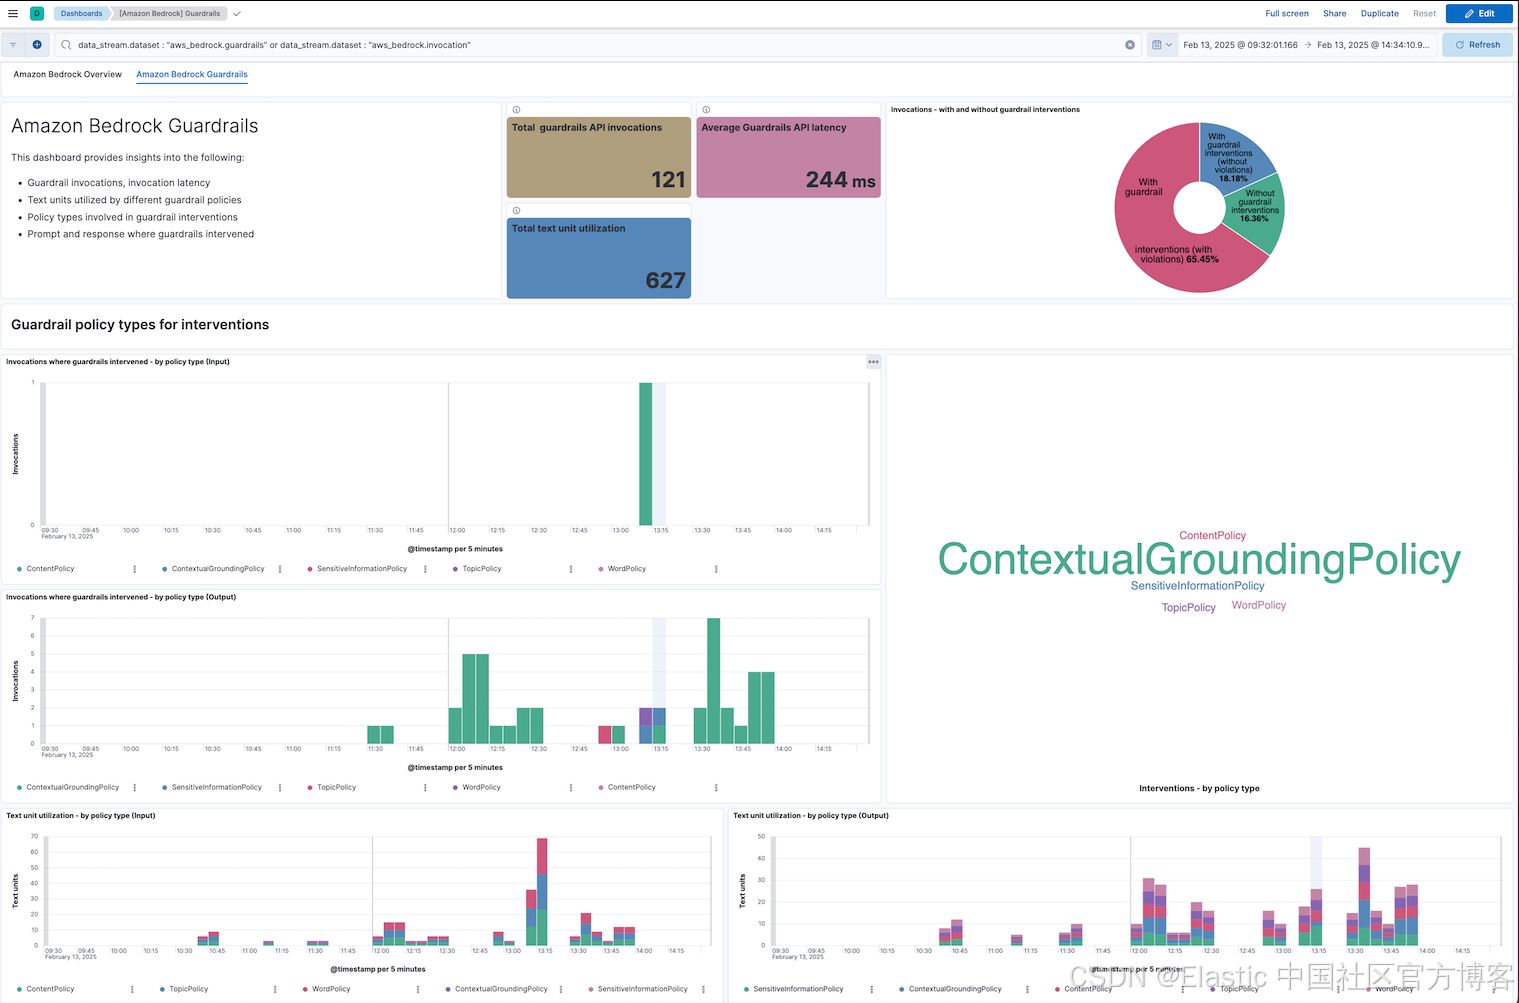
Task: Click ContentPolicy color dot in Input interventions legend
Action: 20,569
